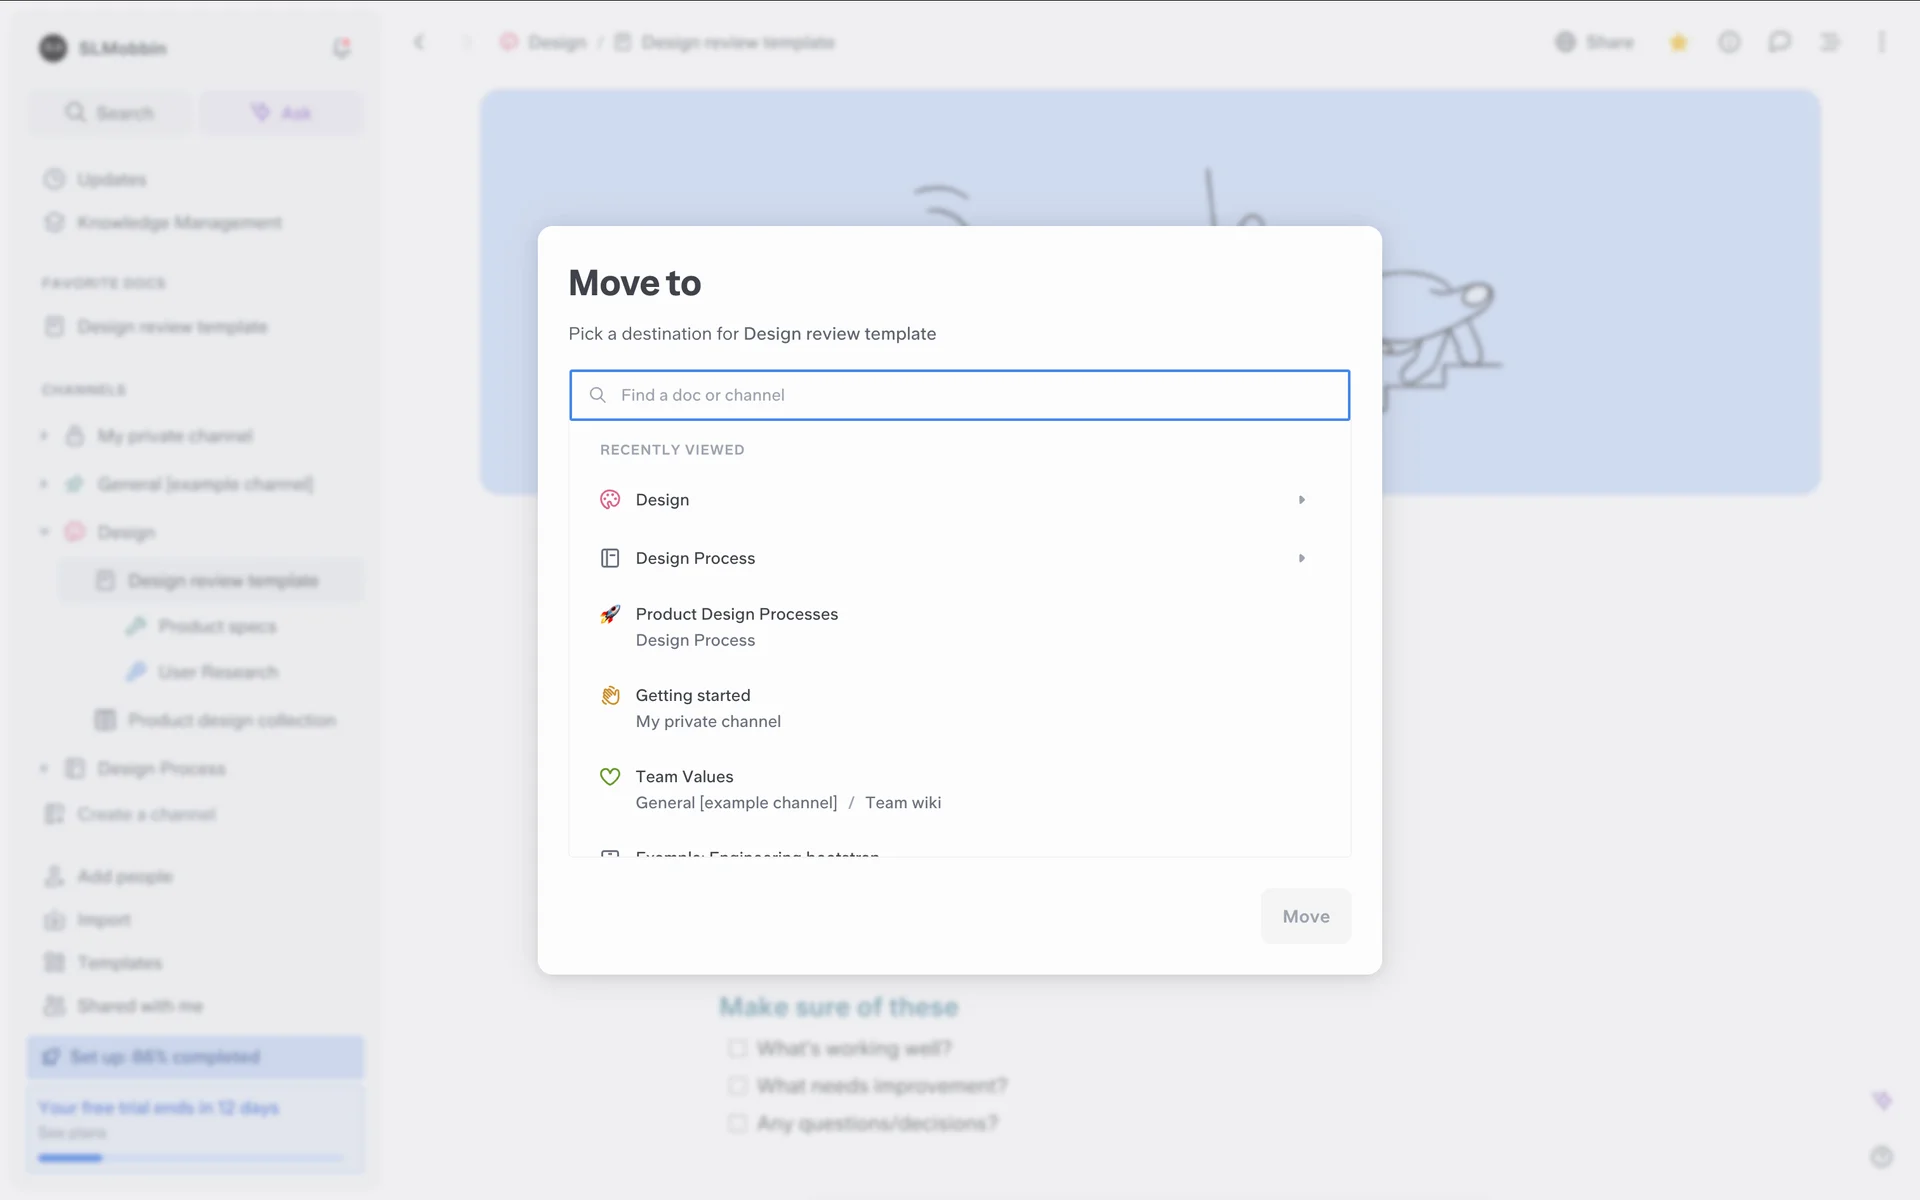
Task: Click the green heart Team Values icon
Action: coord(610,776)
